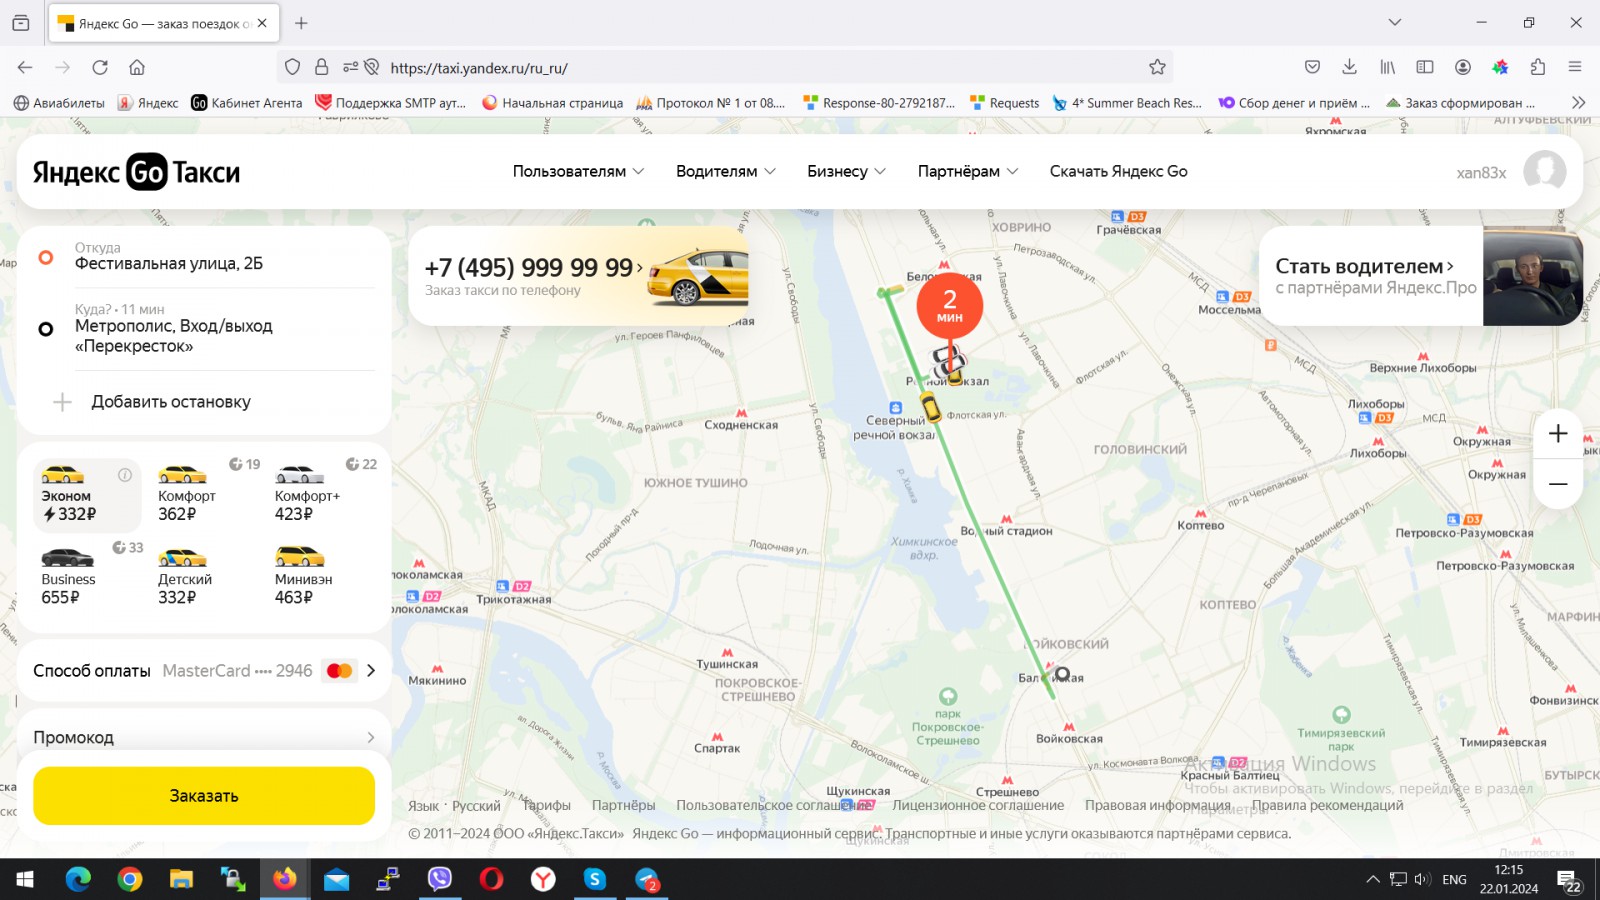1600x900 pixels.
Task: Open the browser extensions panel
Action: (x=1538, y=67)
